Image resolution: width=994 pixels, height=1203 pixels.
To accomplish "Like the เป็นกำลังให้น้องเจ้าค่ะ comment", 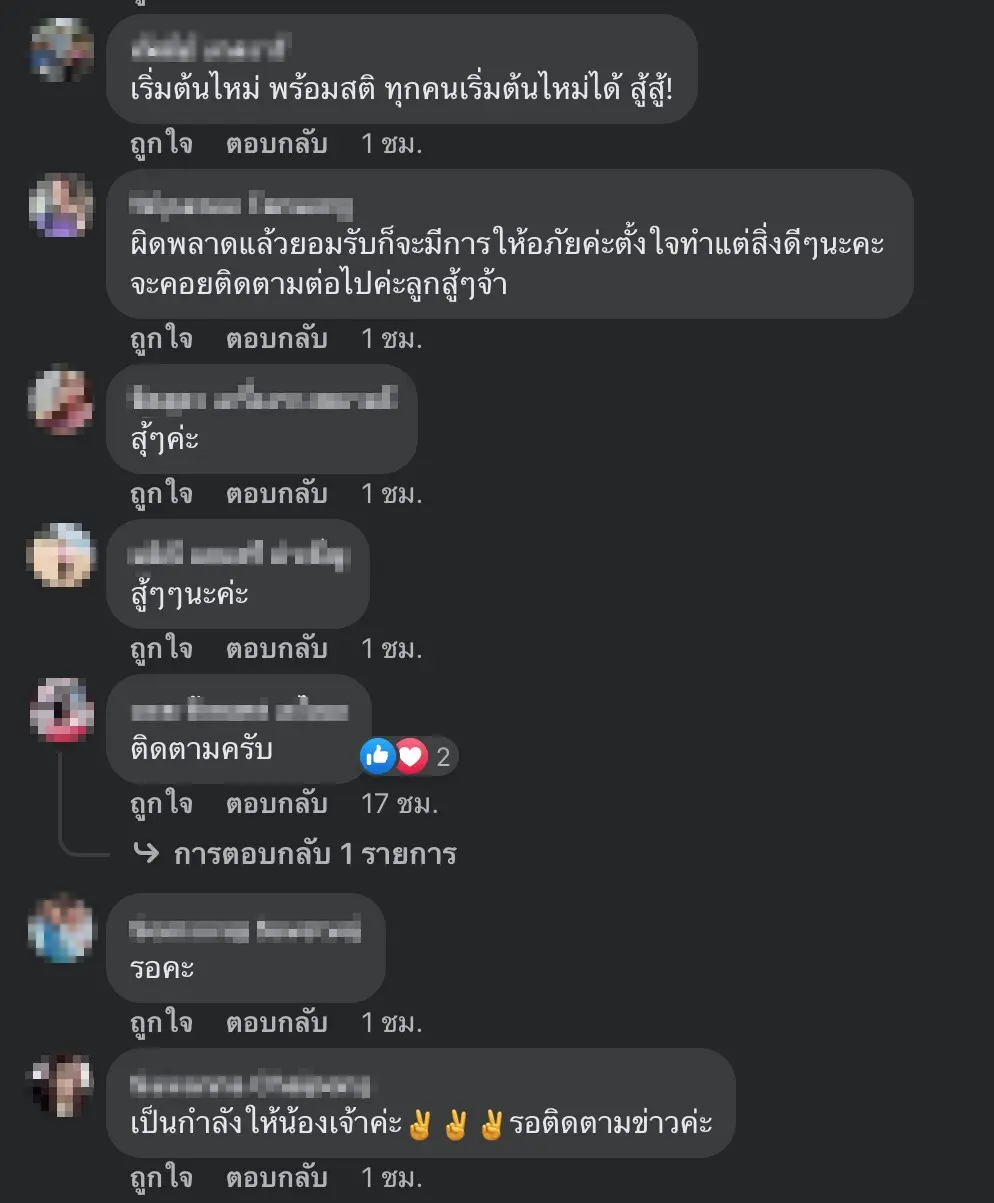I will click(x=161, y=1177).
